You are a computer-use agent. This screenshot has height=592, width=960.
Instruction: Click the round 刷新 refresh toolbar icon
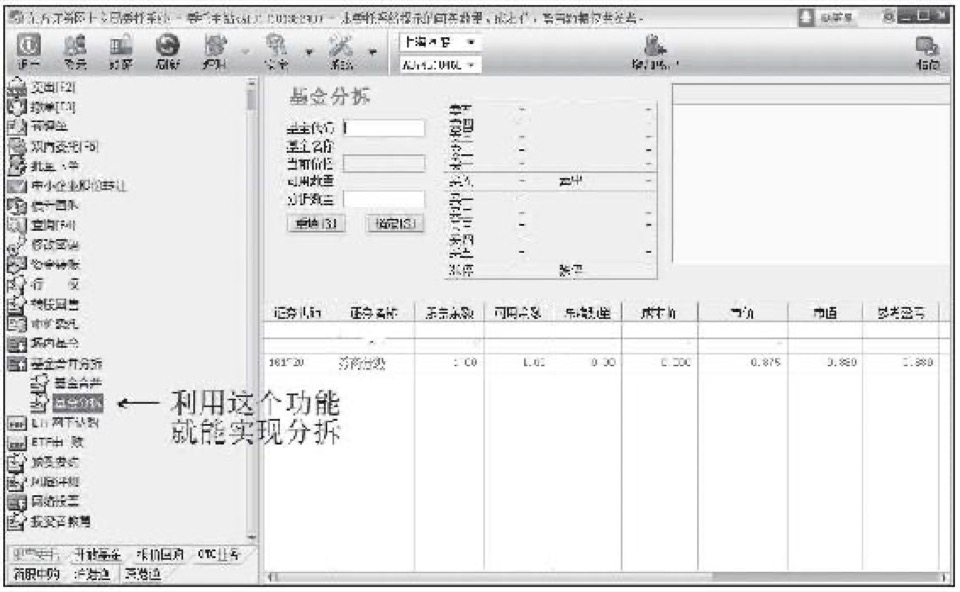click(x=167, y=46)
